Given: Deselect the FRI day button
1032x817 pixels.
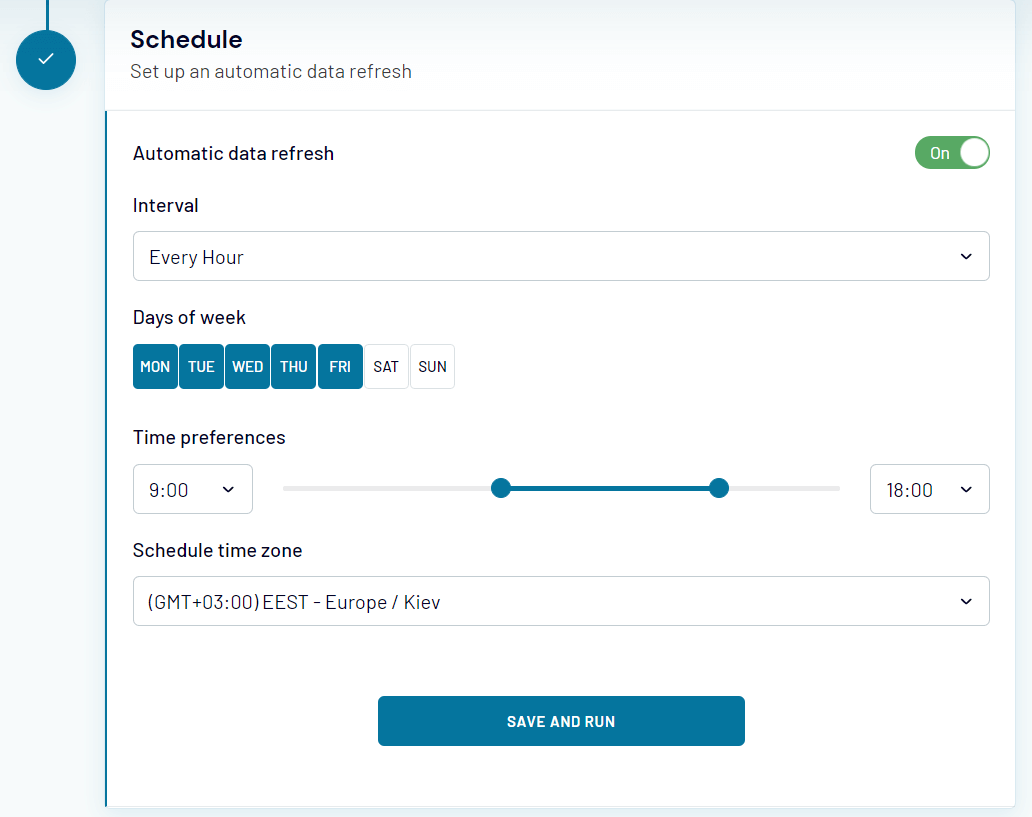Looking at the screenshot, I should (x=340, y=367).
